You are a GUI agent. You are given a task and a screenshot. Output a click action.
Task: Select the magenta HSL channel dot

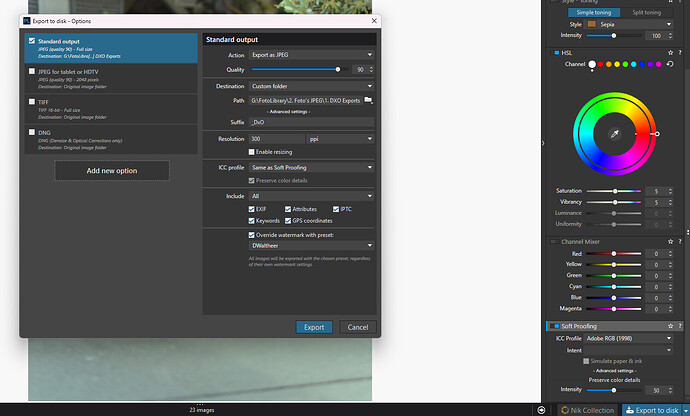tap(659, 64)
